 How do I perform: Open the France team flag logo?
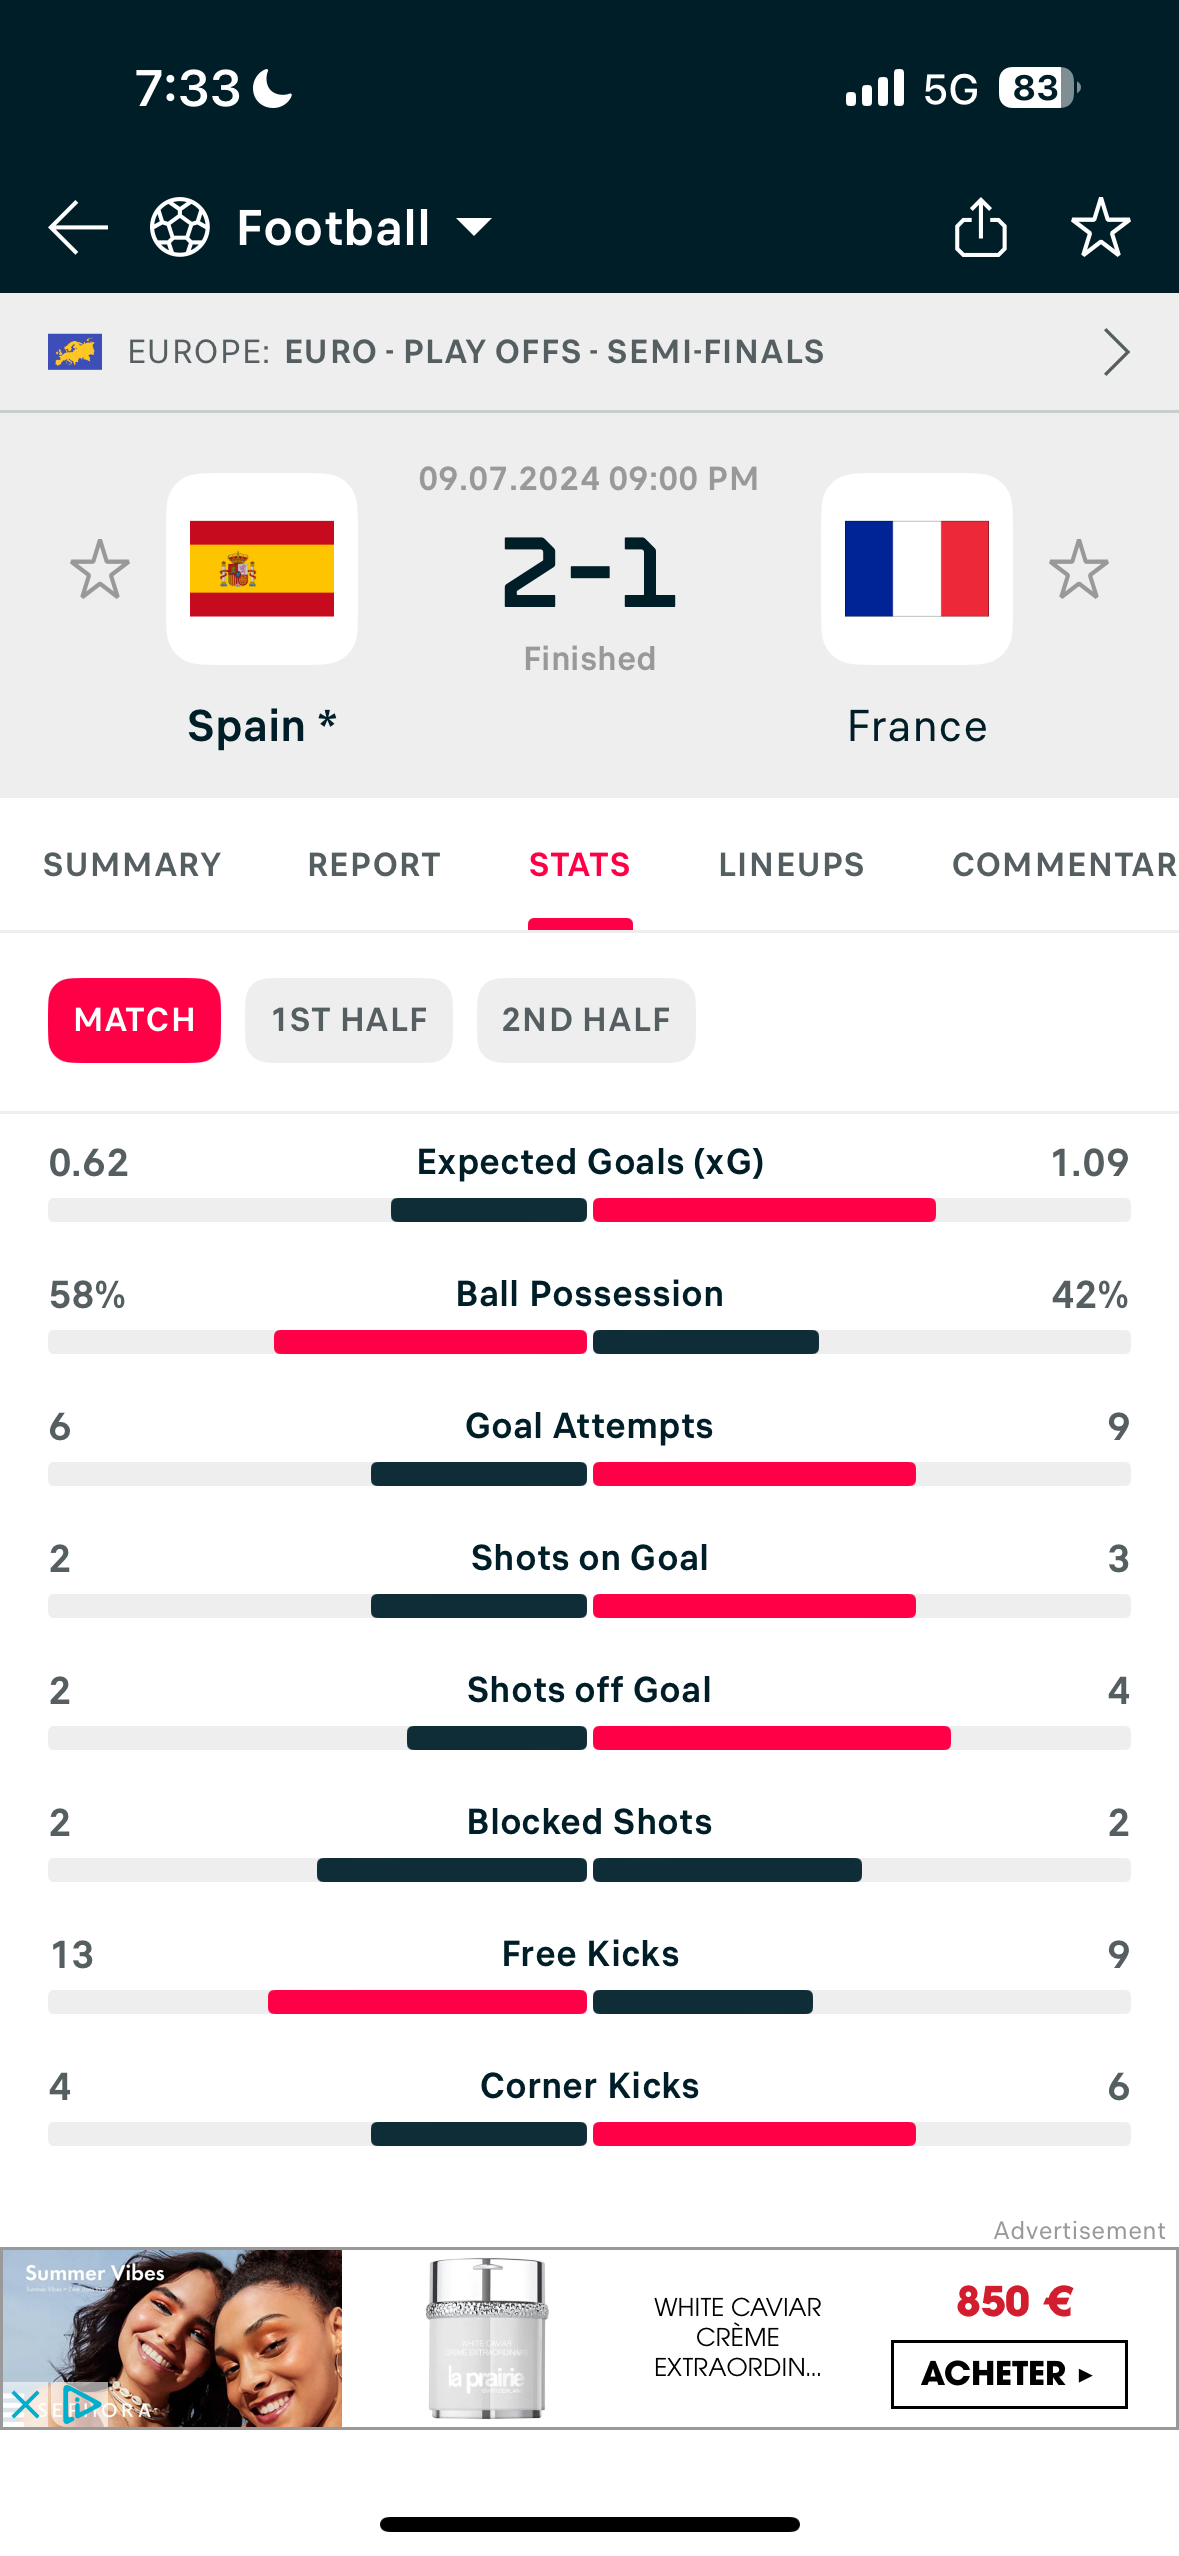pos(917,569)
